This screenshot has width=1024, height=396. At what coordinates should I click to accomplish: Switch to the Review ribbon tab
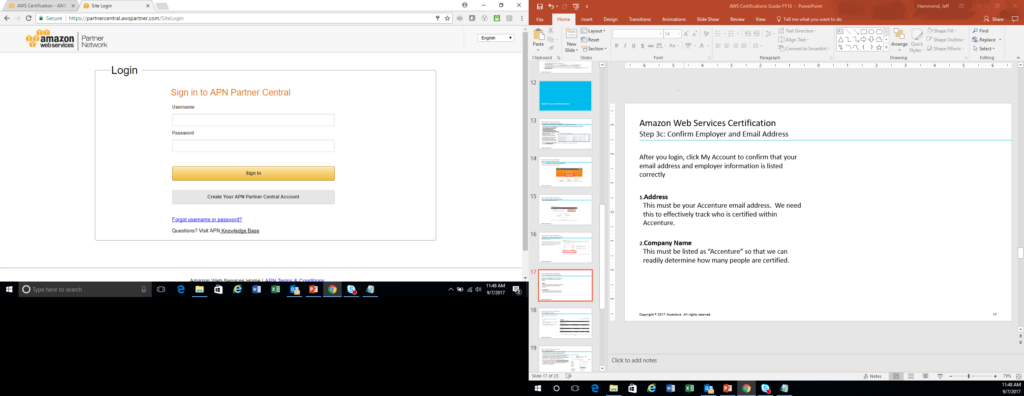pyautogui.click(x=737, y=20)
